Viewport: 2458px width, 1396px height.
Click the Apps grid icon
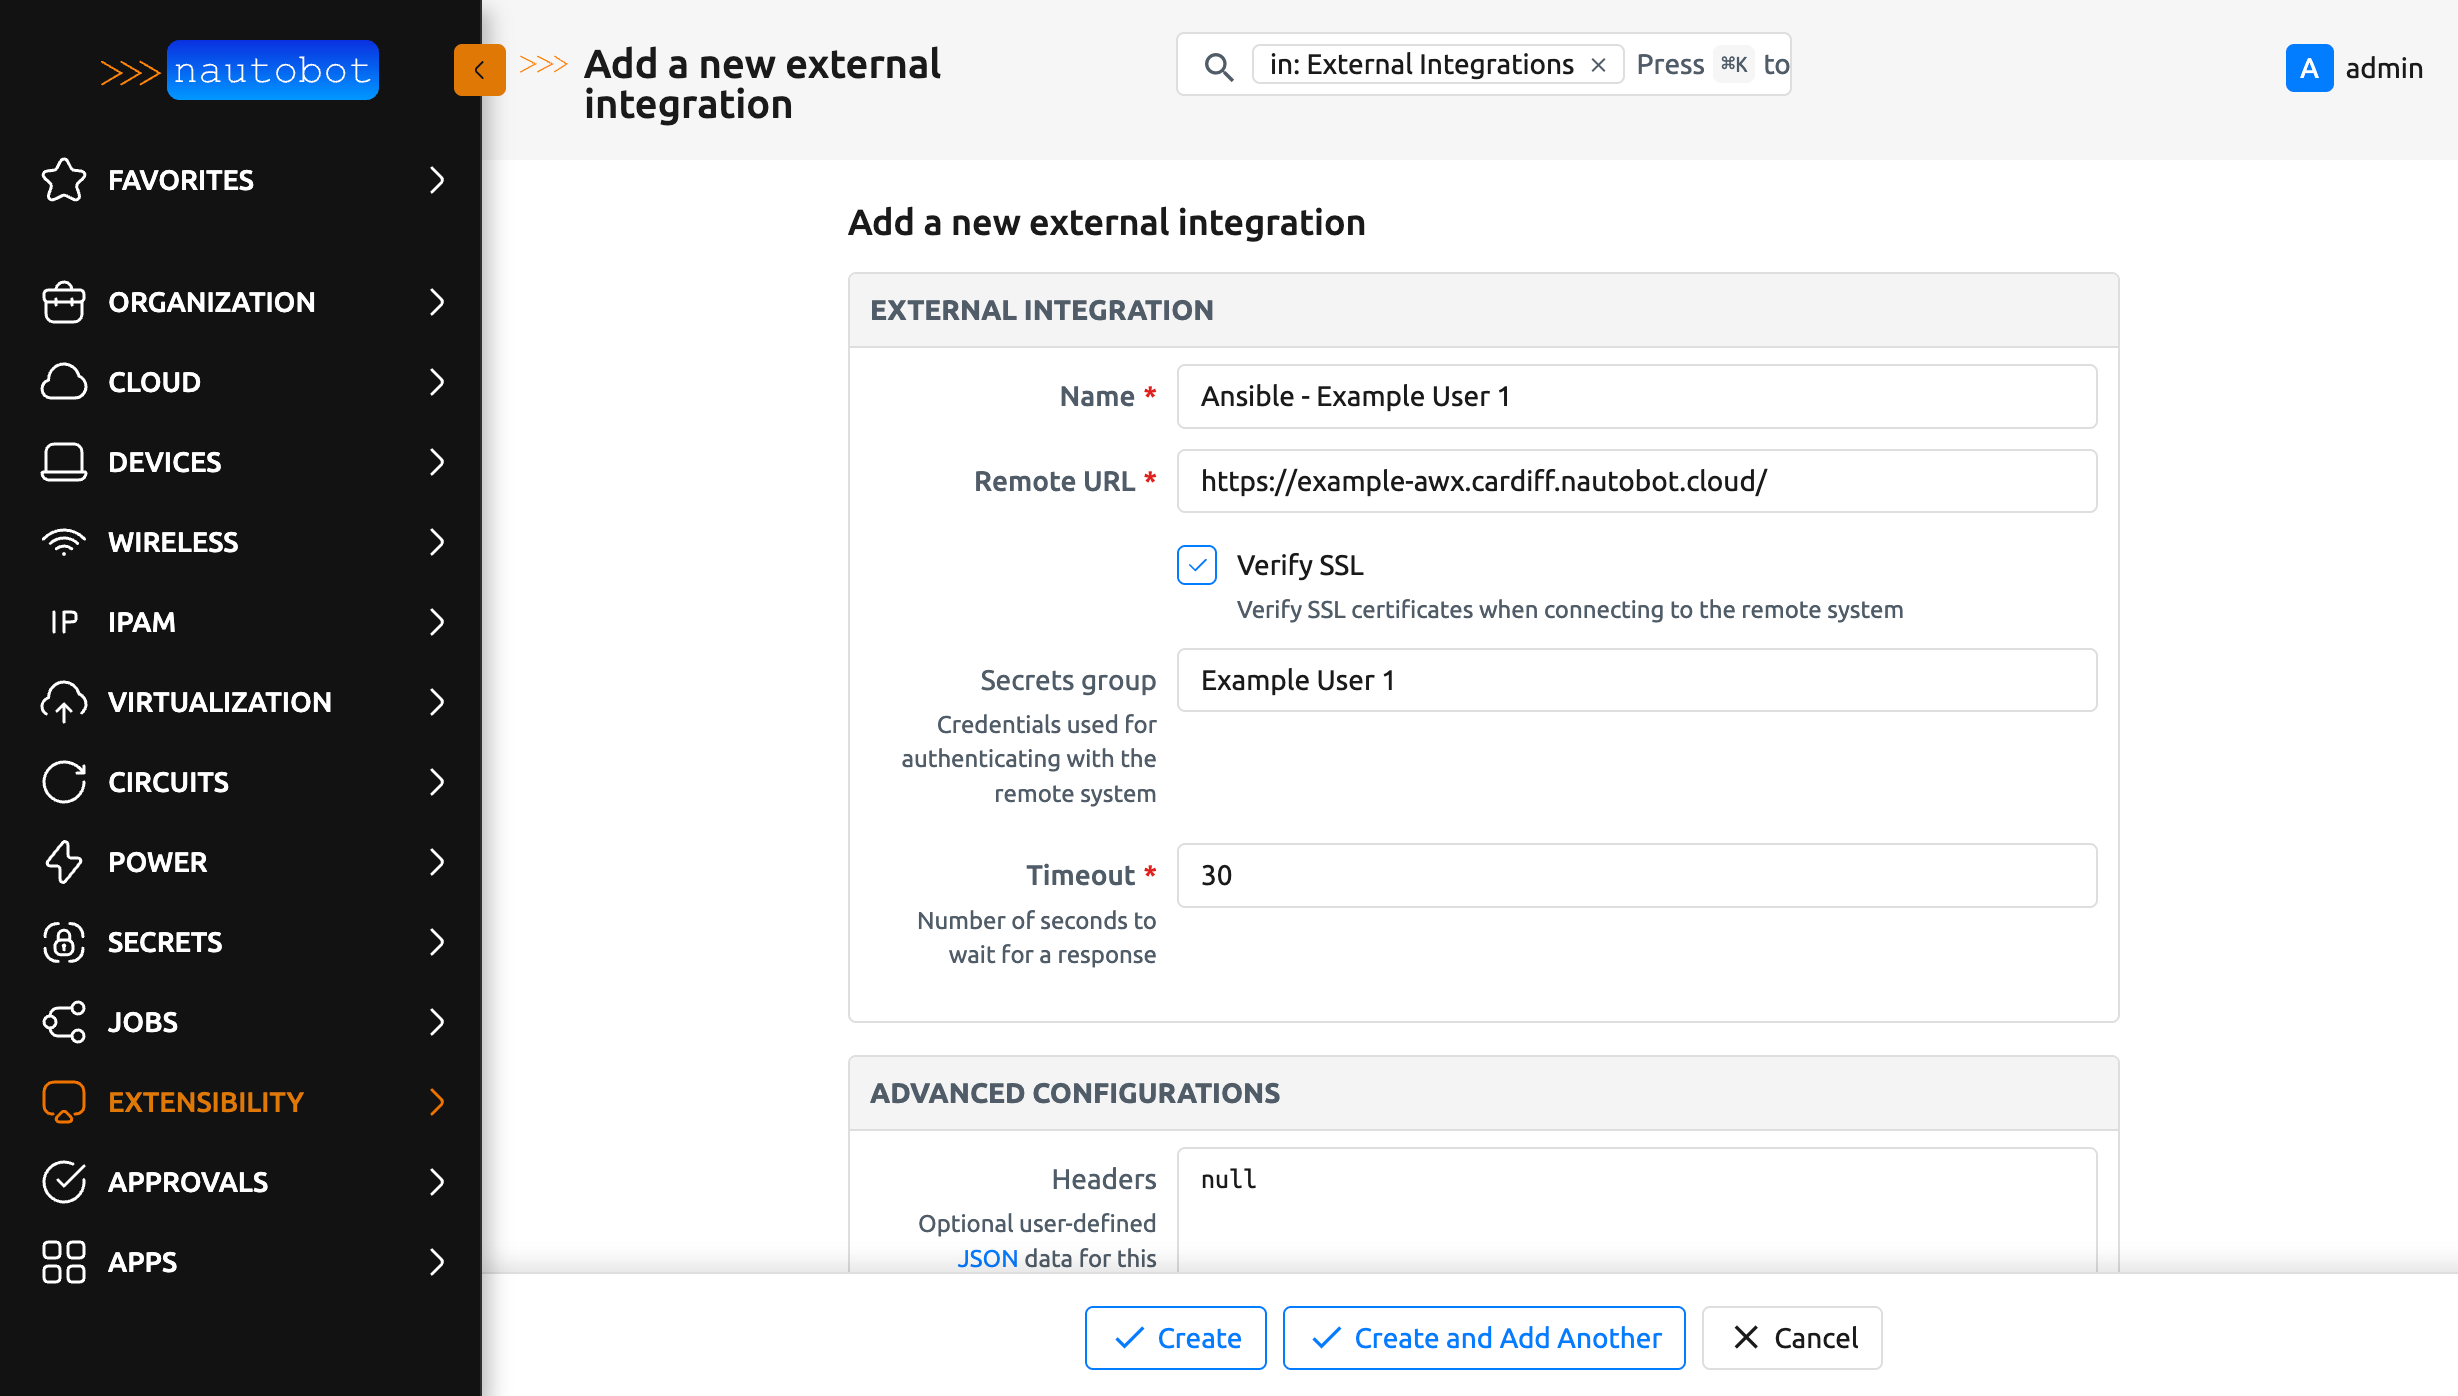[x=63, y=1262]
